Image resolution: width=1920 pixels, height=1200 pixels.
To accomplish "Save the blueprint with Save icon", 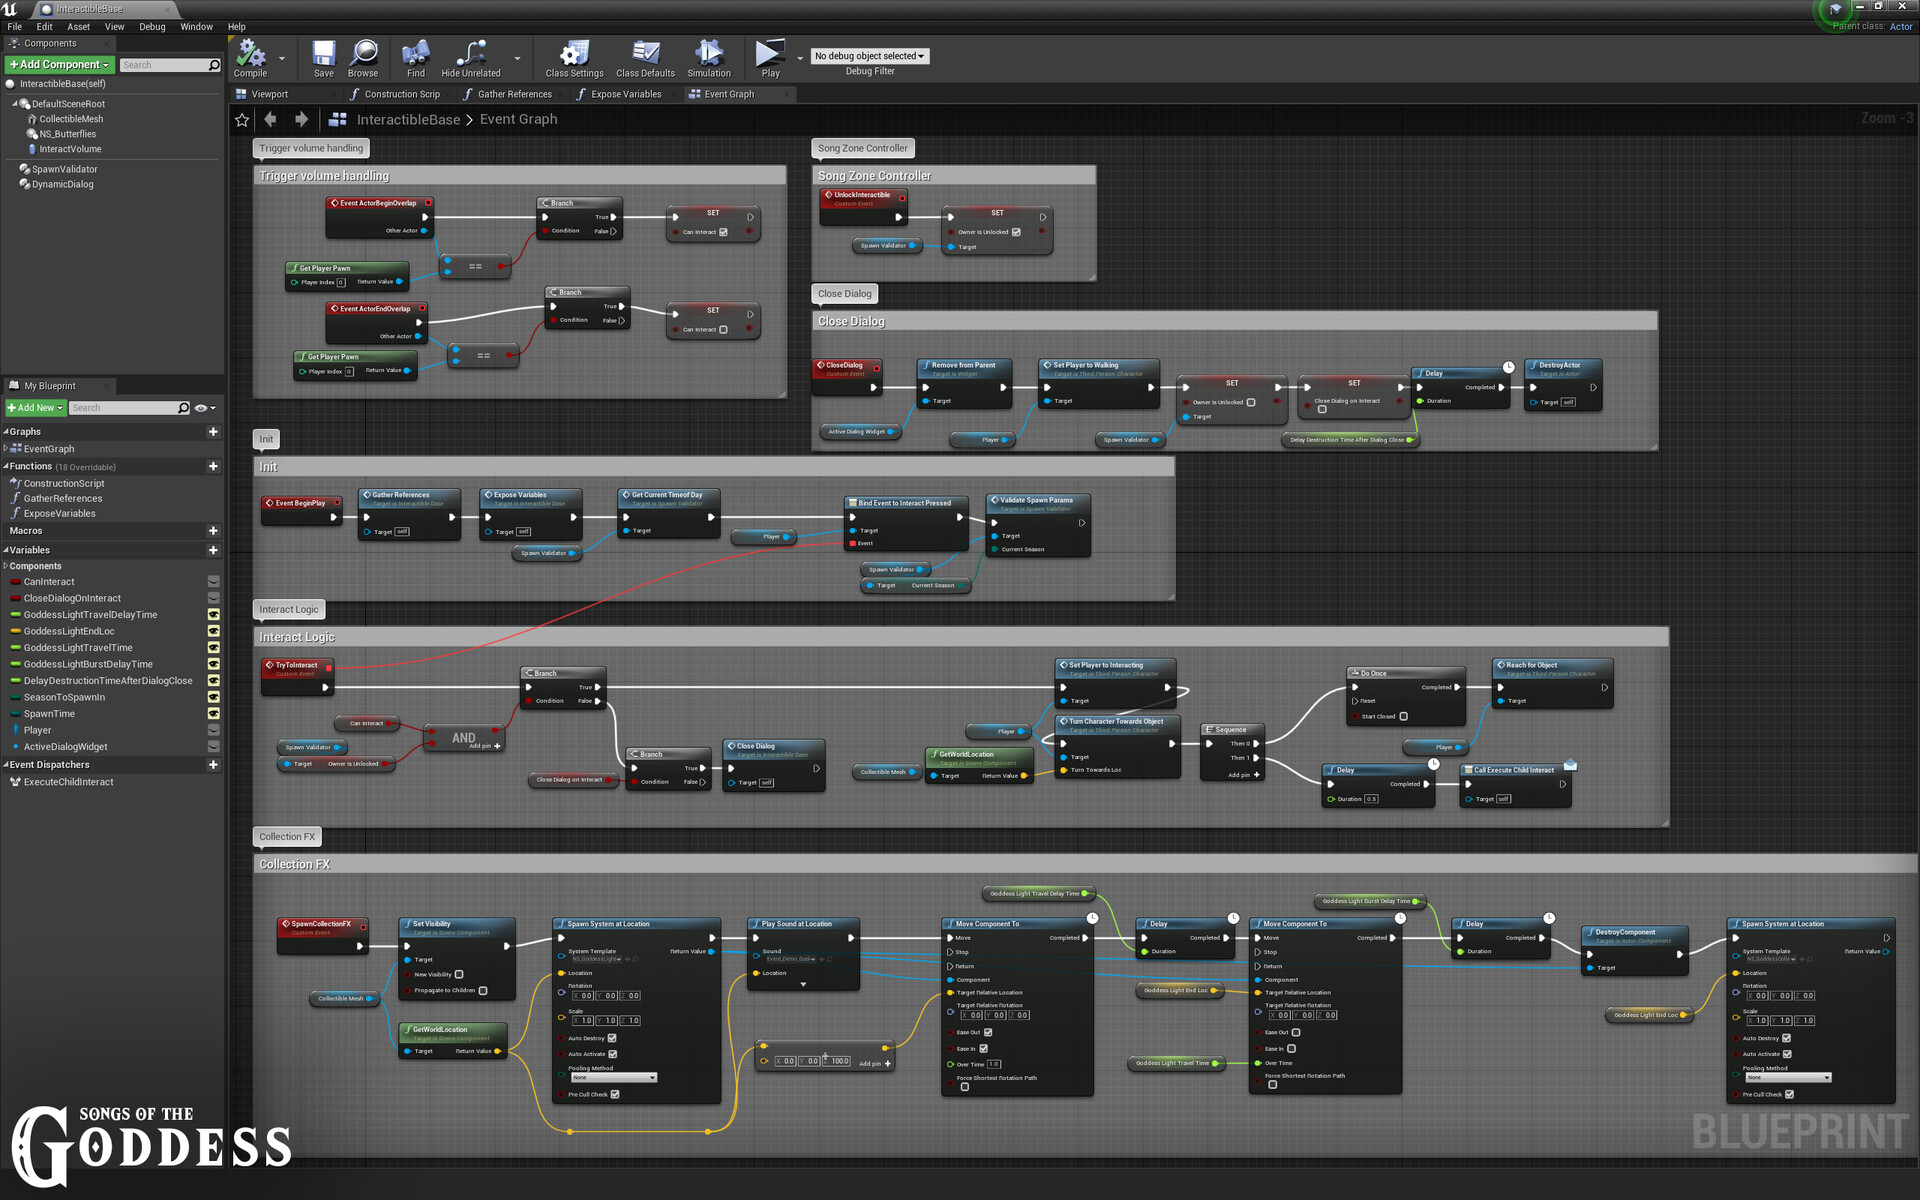I will coord(323,54).
